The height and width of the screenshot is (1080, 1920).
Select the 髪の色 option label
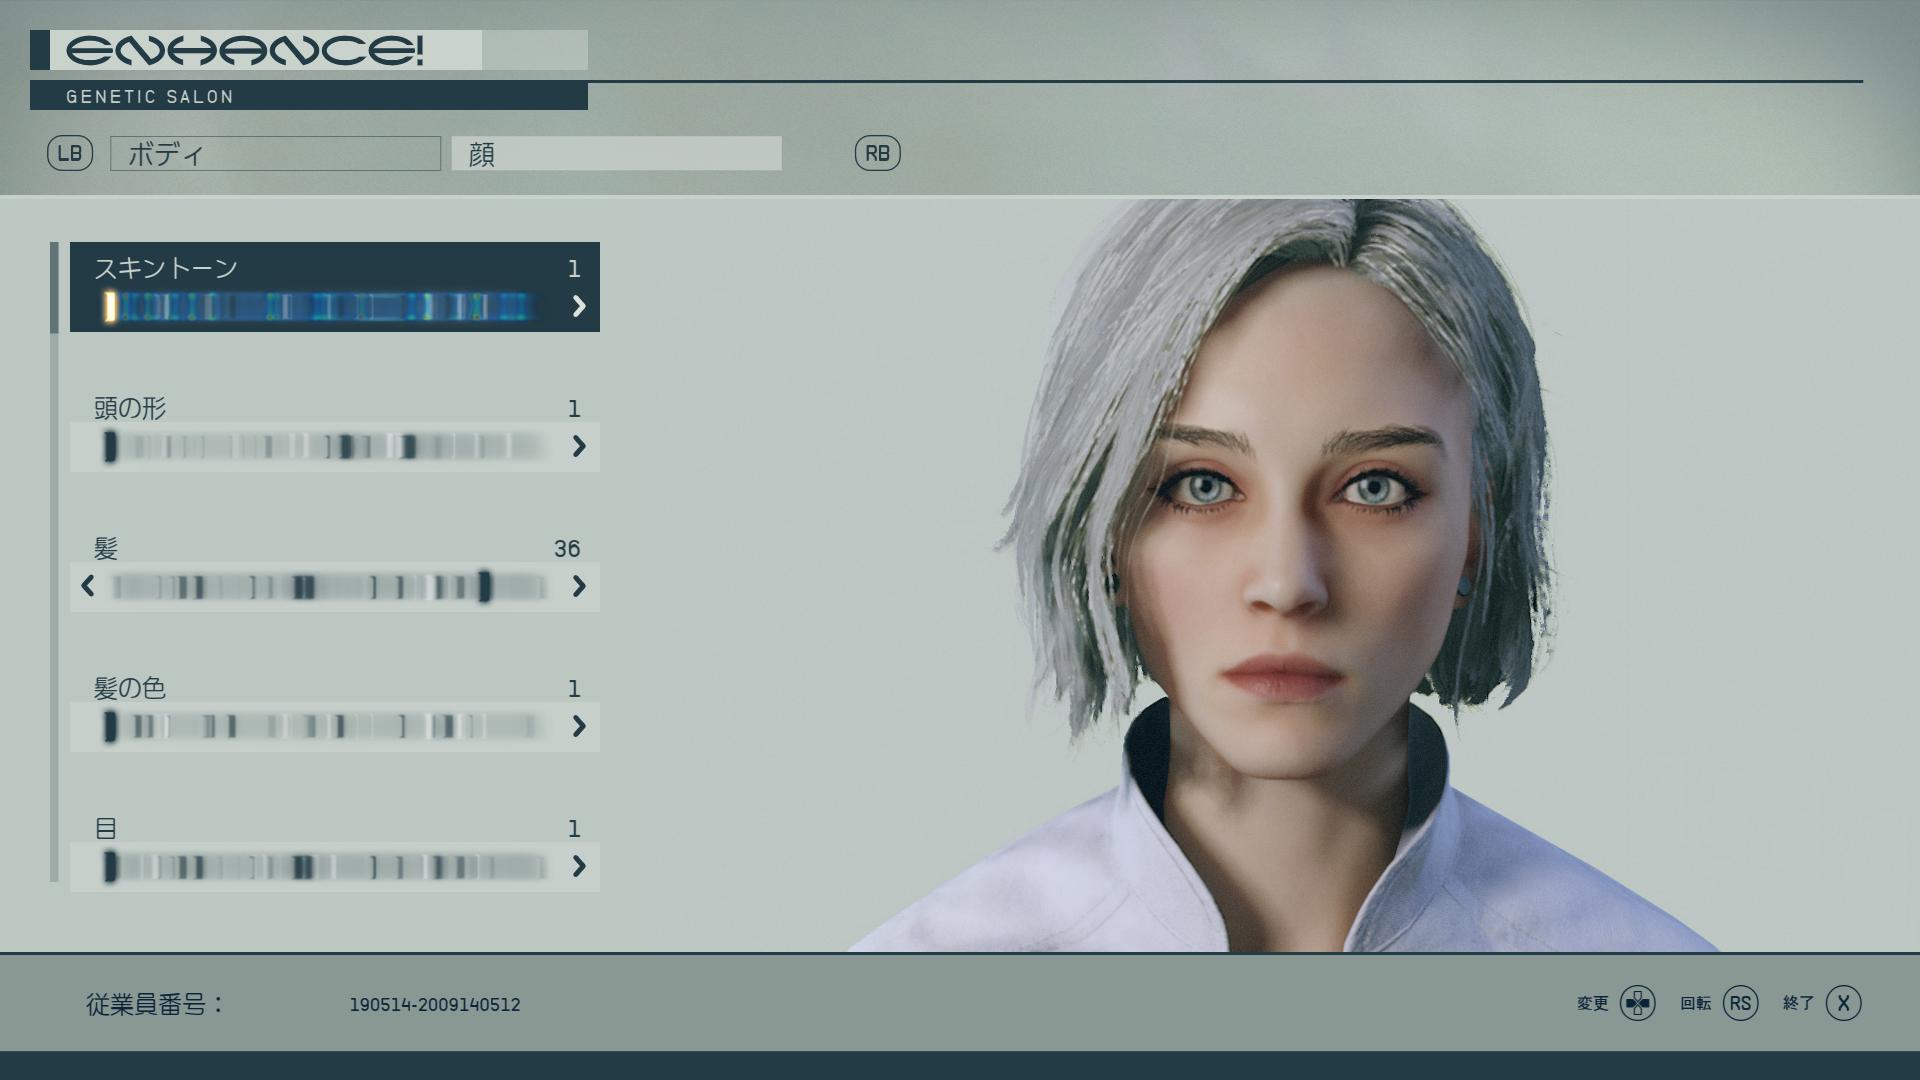click(130, 688)
